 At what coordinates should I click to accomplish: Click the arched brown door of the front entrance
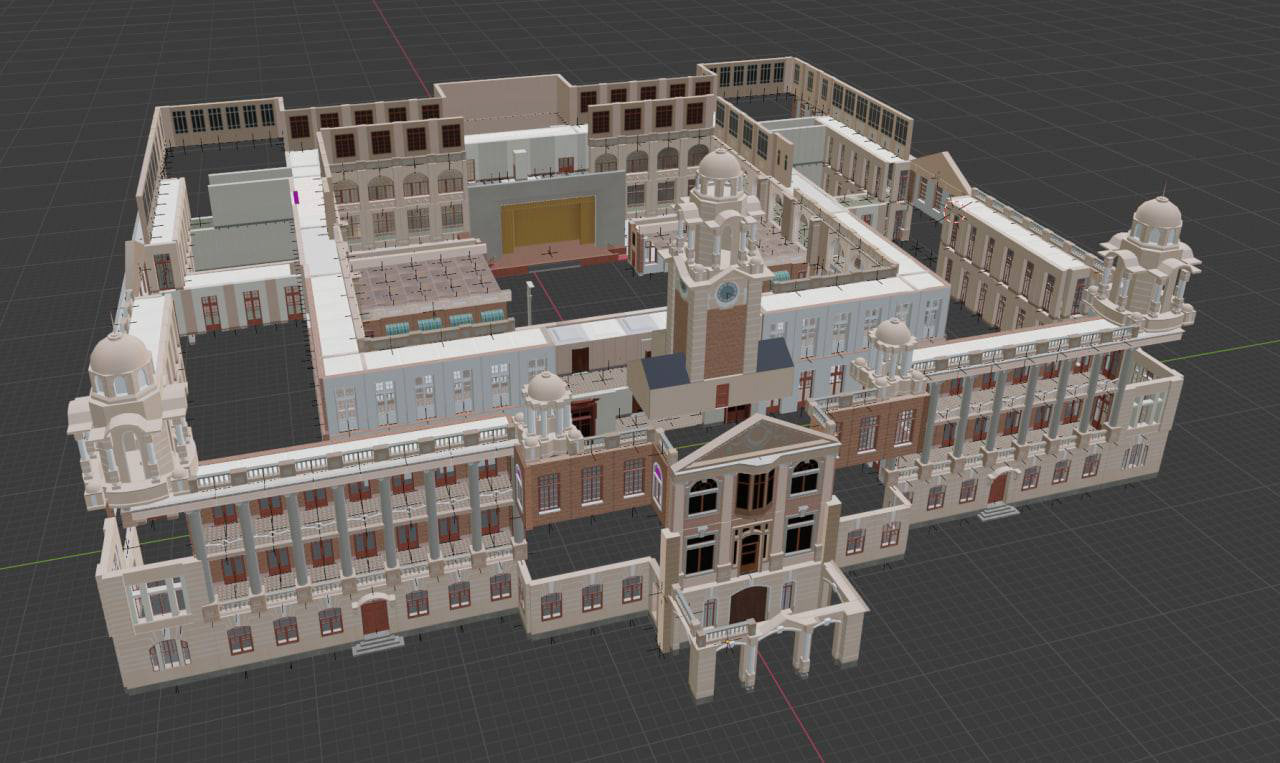(x=748, y=604)
